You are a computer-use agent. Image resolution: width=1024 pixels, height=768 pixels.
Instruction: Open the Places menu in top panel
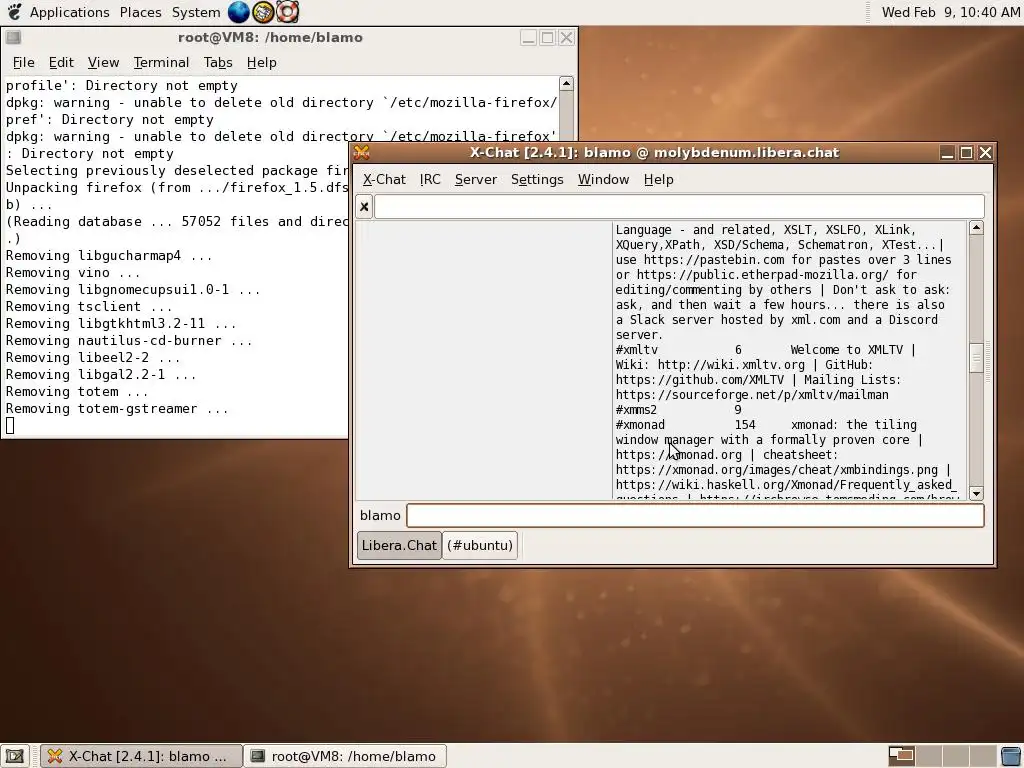(x=140, y=12)
